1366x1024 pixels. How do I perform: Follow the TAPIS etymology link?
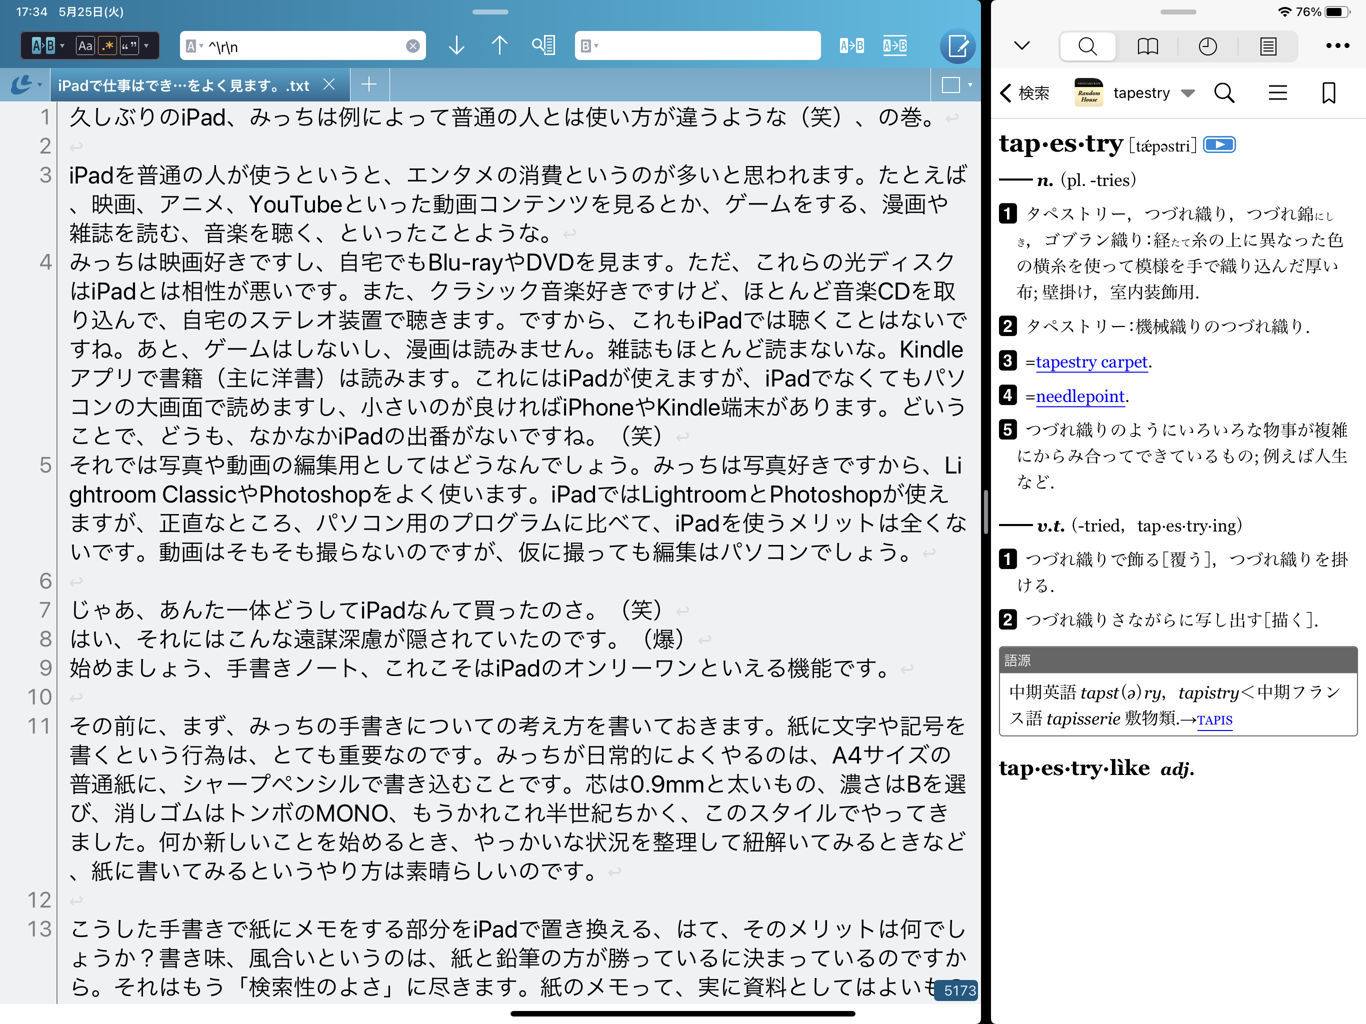click(x=1214, y=720)
